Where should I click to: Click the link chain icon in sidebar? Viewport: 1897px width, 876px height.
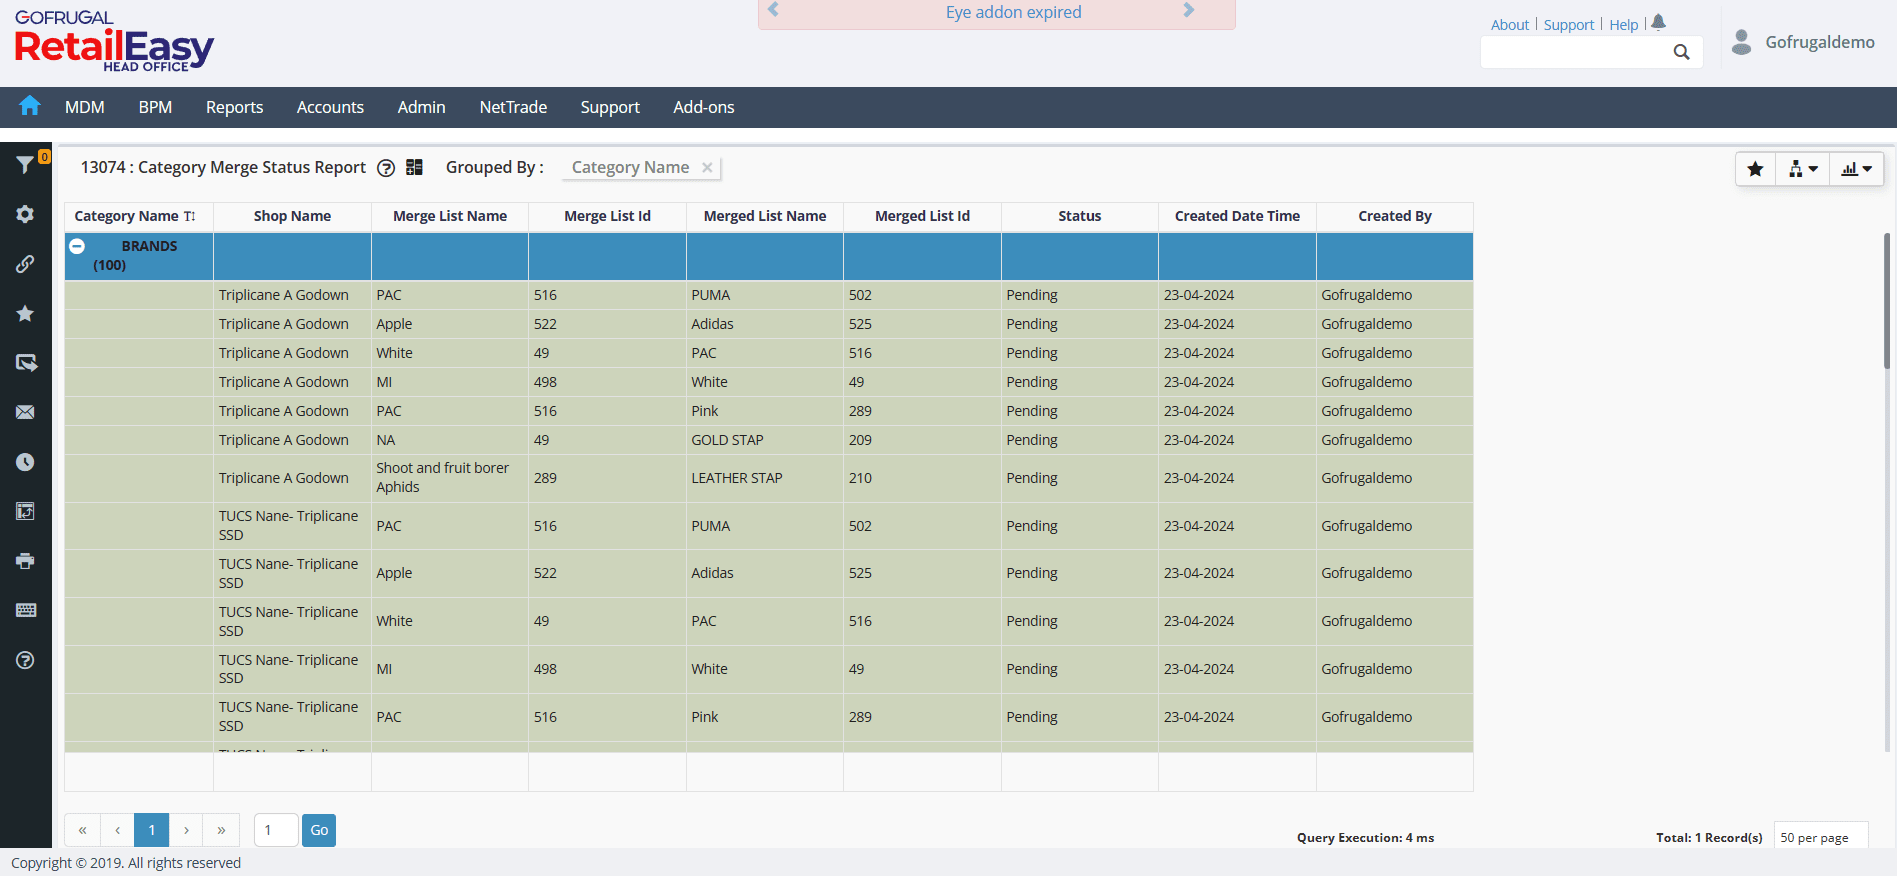[25, 264]
